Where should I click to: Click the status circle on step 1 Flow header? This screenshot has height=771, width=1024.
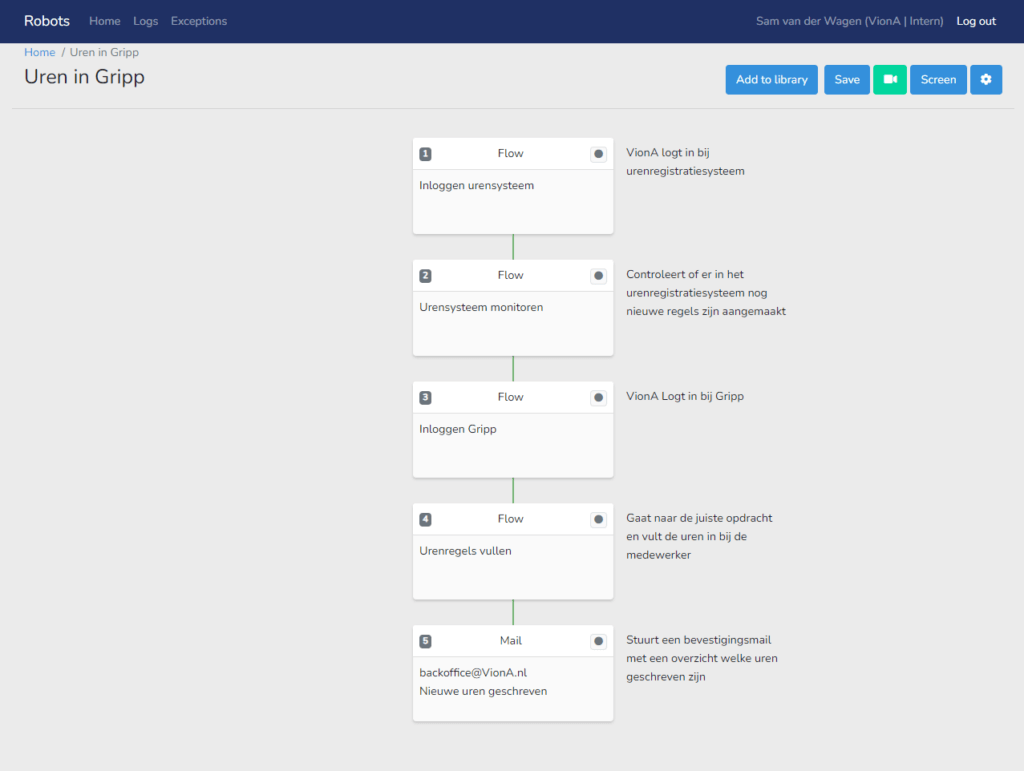coord(598,154)
